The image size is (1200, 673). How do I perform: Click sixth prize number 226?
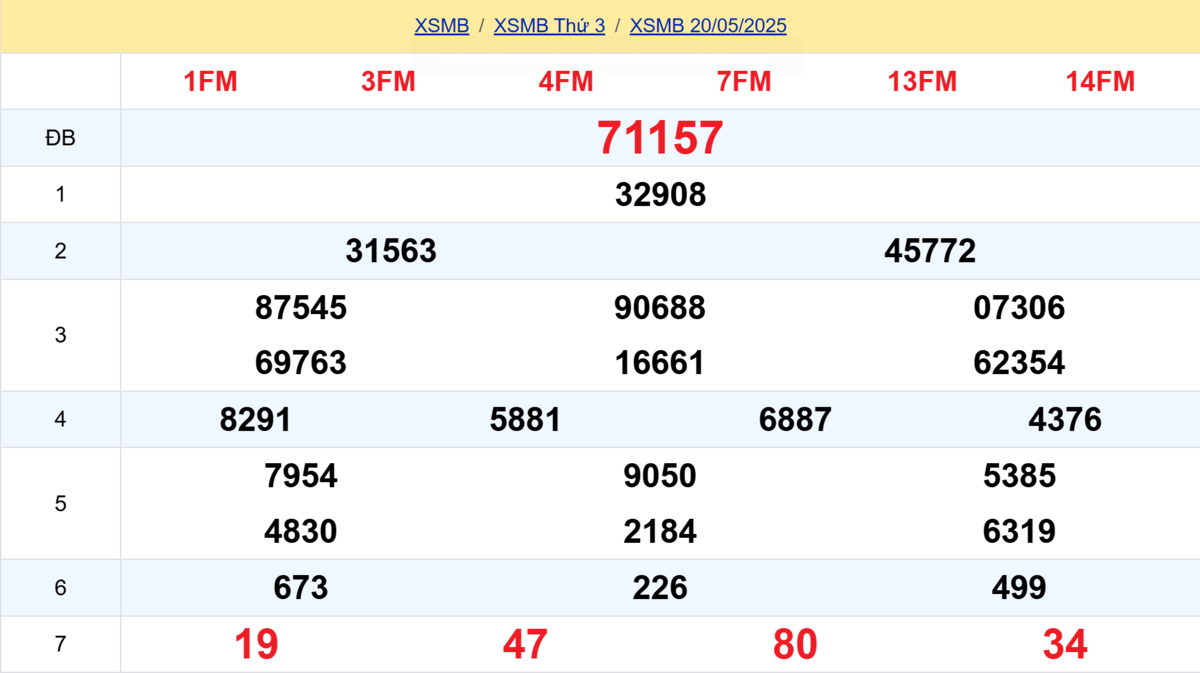pyautogui.click(x=660, y=588)
